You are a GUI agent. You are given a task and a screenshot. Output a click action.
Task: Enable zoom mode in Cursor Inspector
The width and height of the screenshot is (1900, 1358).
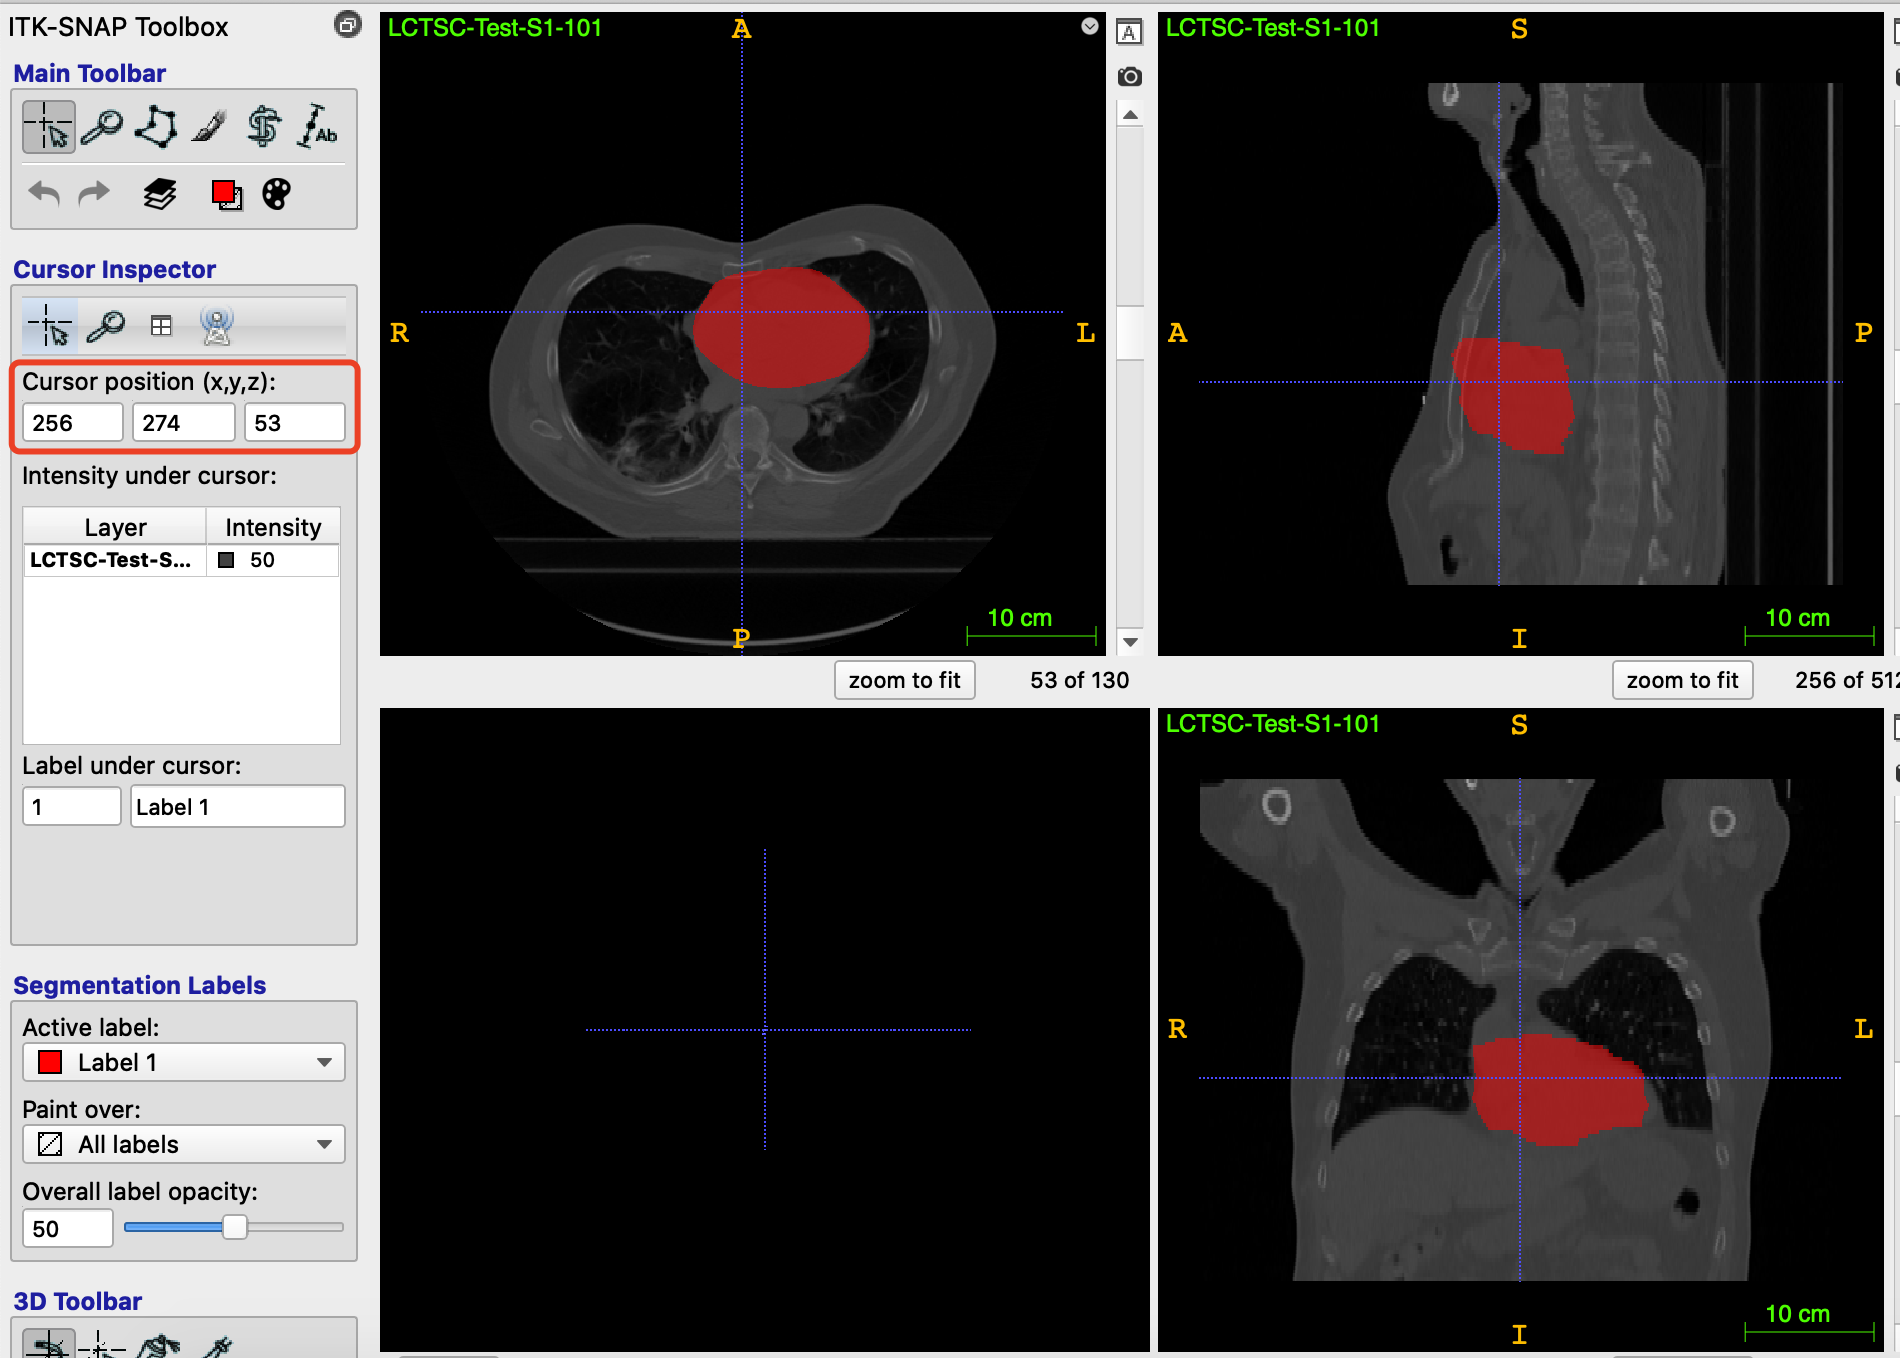point(107,325)
